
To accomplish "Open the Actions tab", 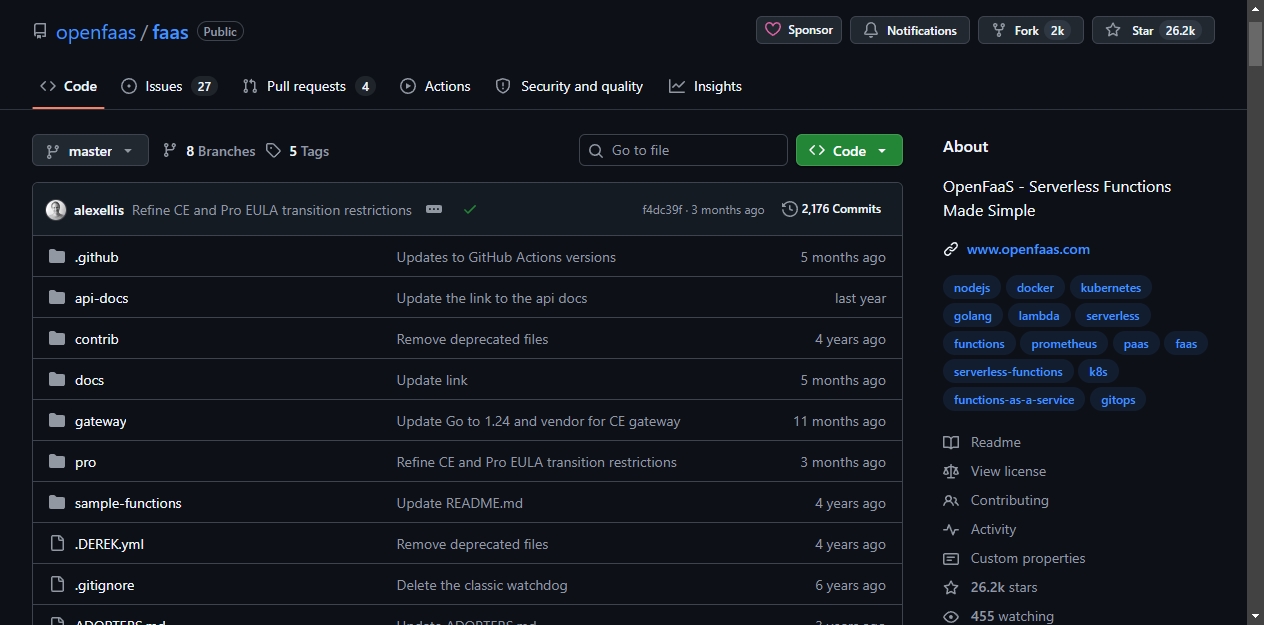I will (x=435, y=86).
